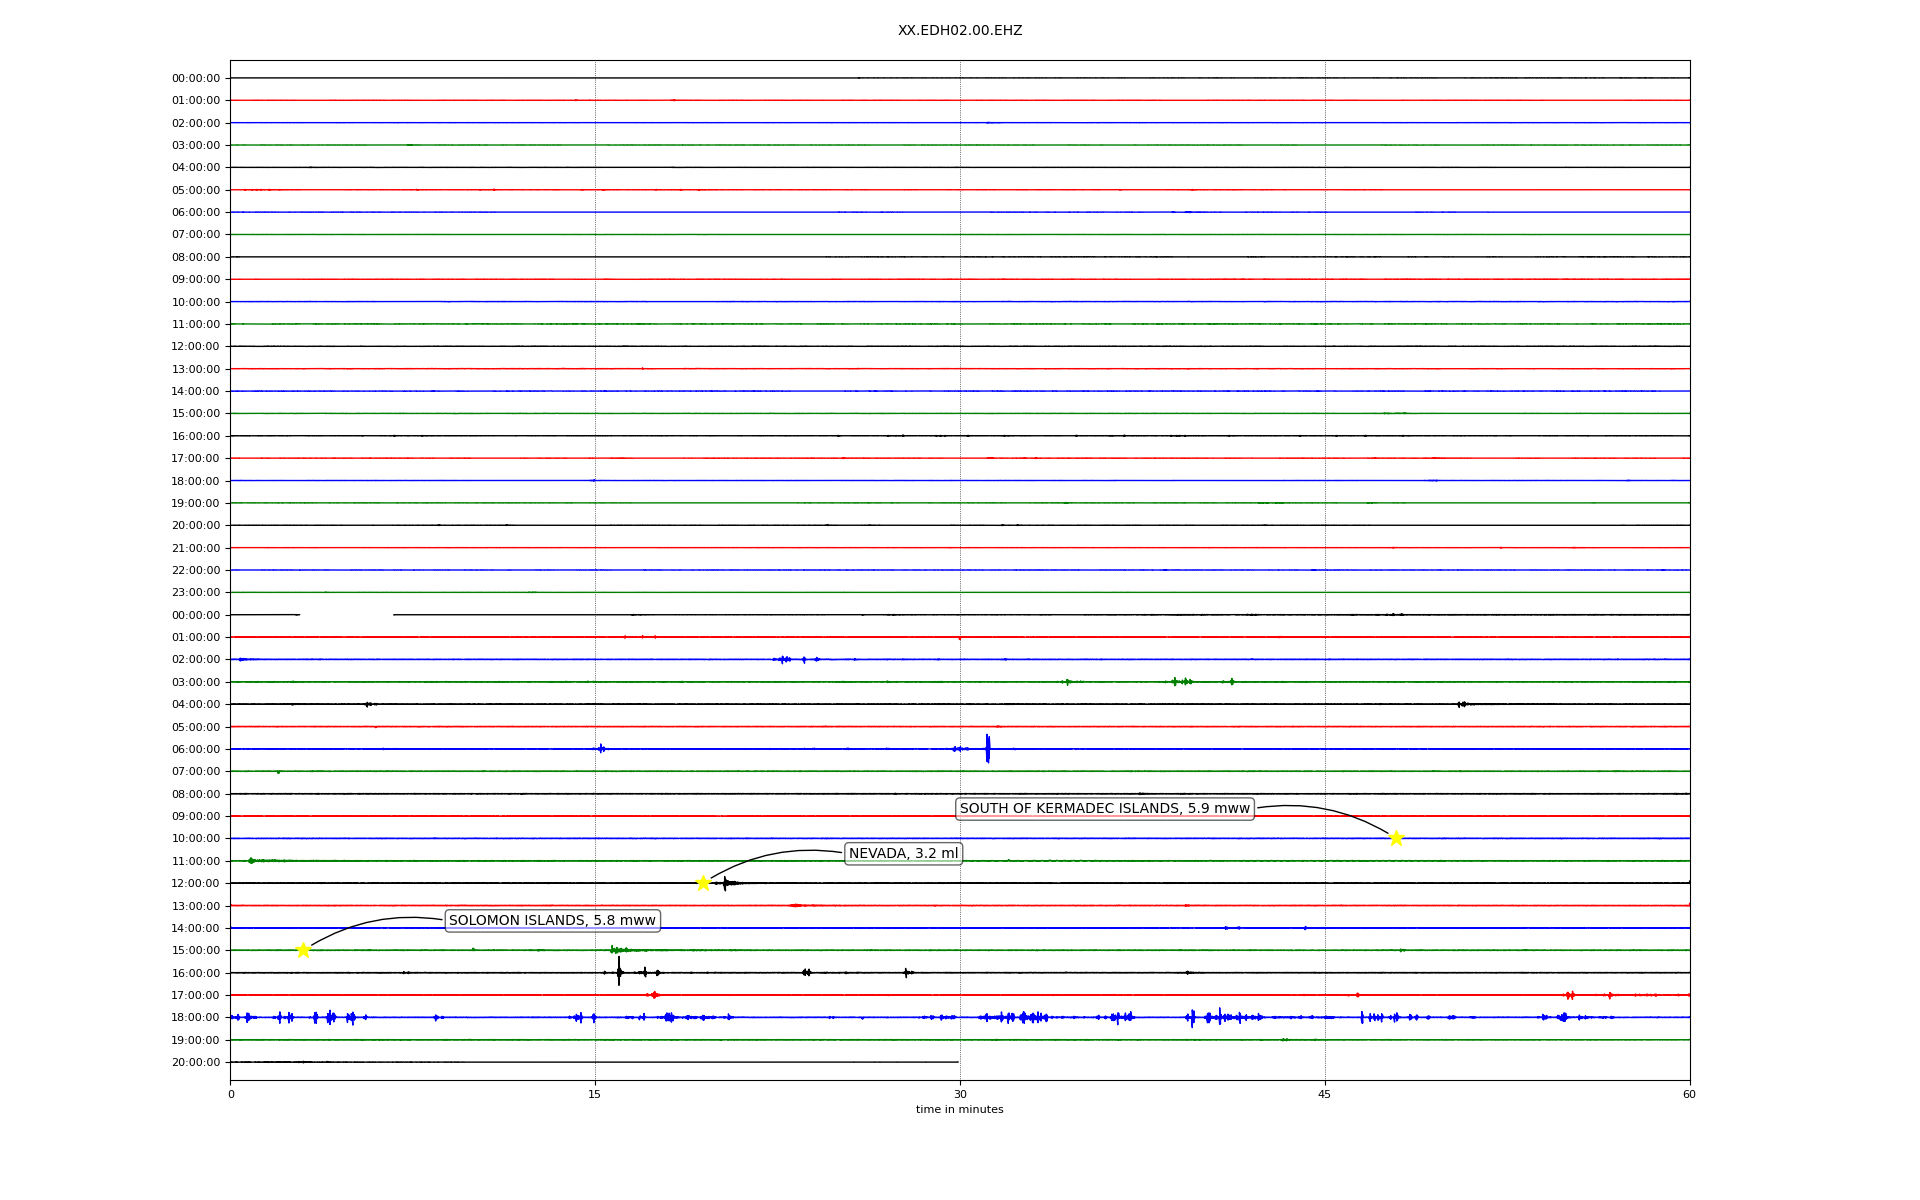1920x1200 pixels.
Task: Click the NEVADA, 3.2 ml annotation box
Action: 903,853
